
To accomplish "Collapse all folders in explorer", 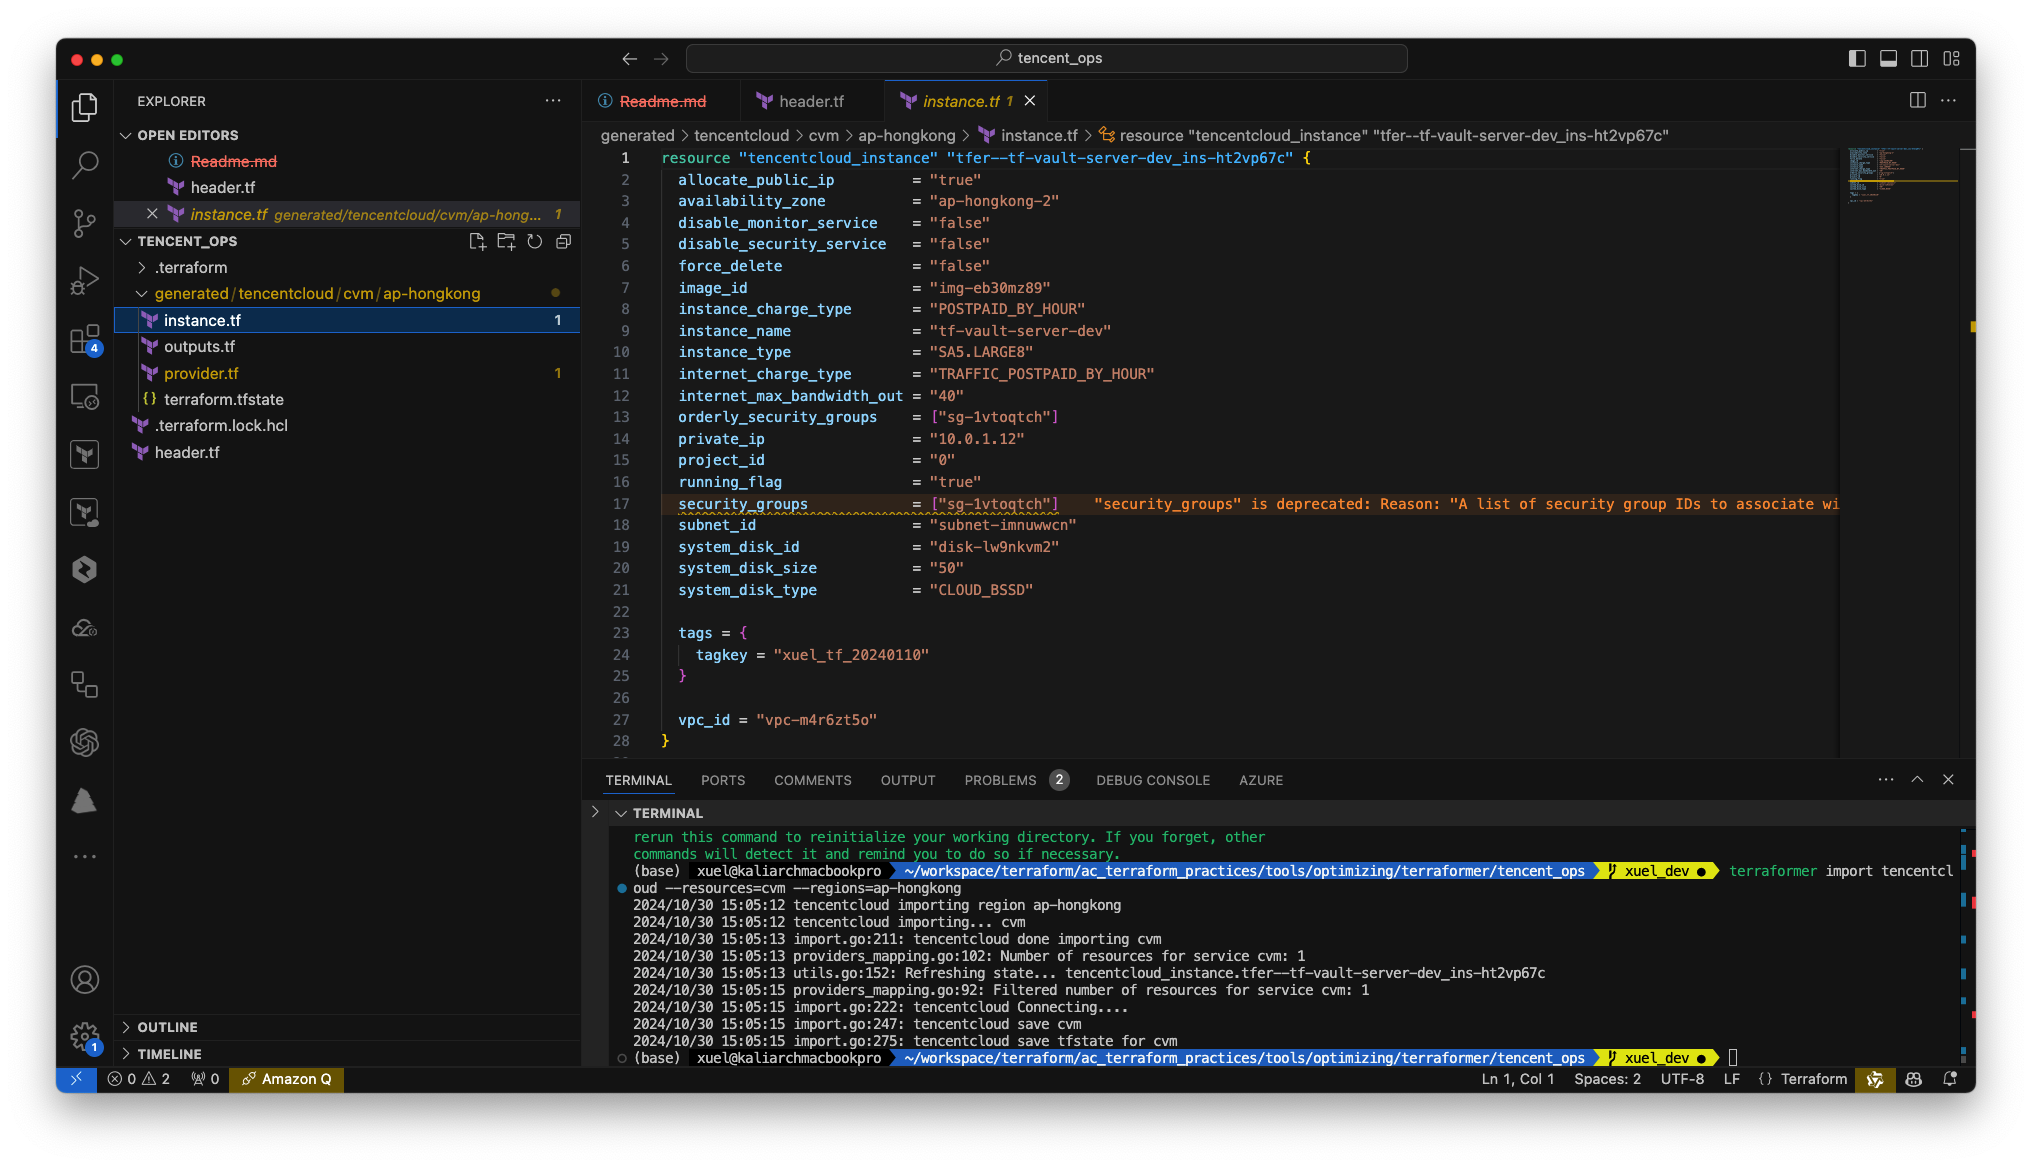I will pos(563,241).
